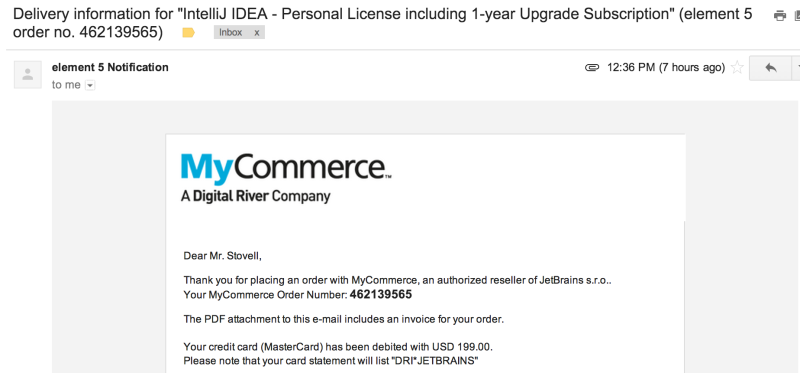Click the 12:36 PM timestamp
800x373 pixels.
pos(666,67)
